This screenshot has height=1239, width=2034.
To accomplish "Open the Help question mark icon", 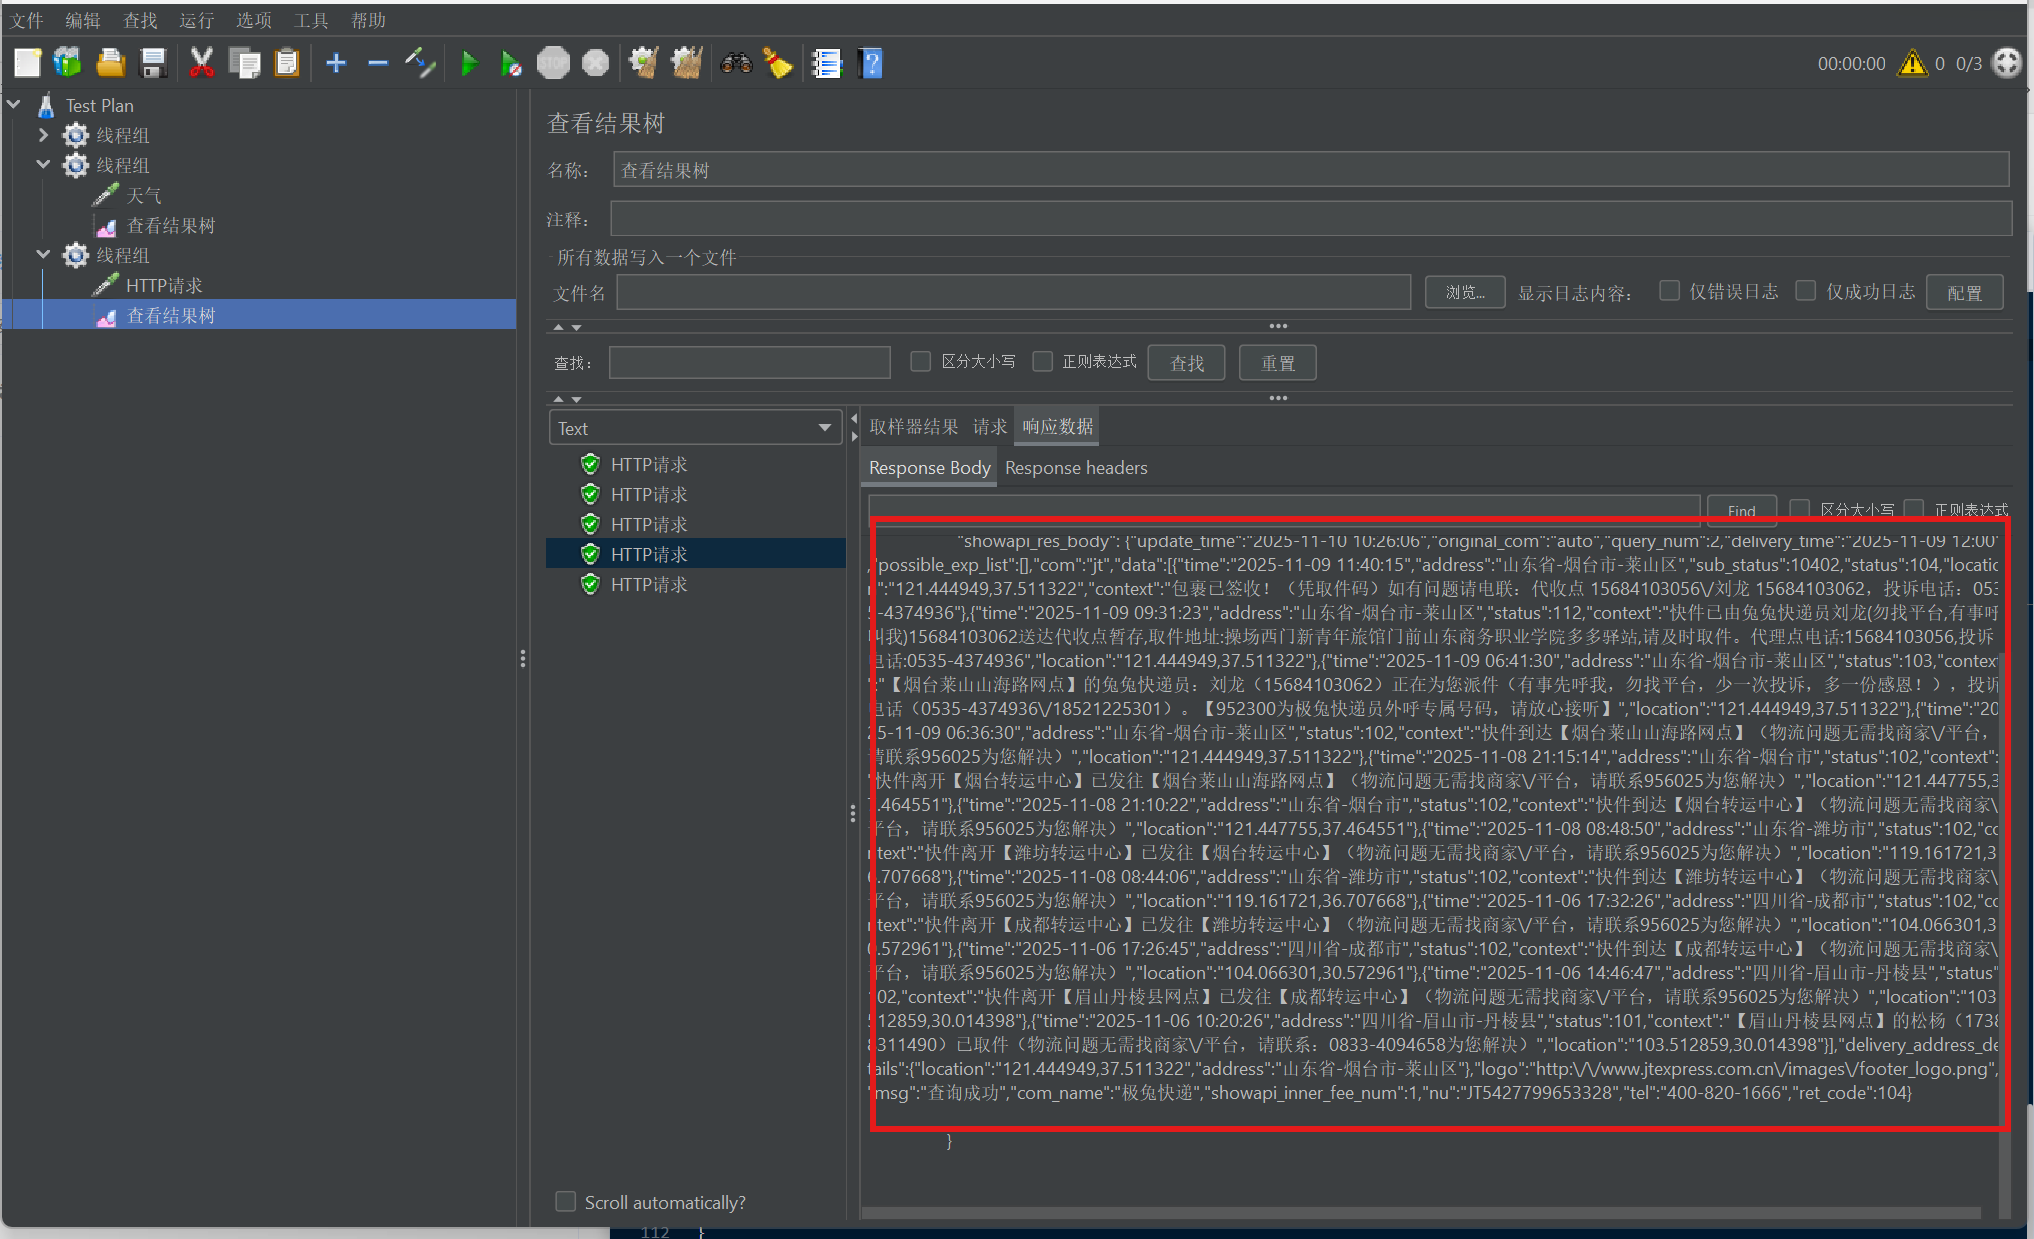I will [871, 64].
